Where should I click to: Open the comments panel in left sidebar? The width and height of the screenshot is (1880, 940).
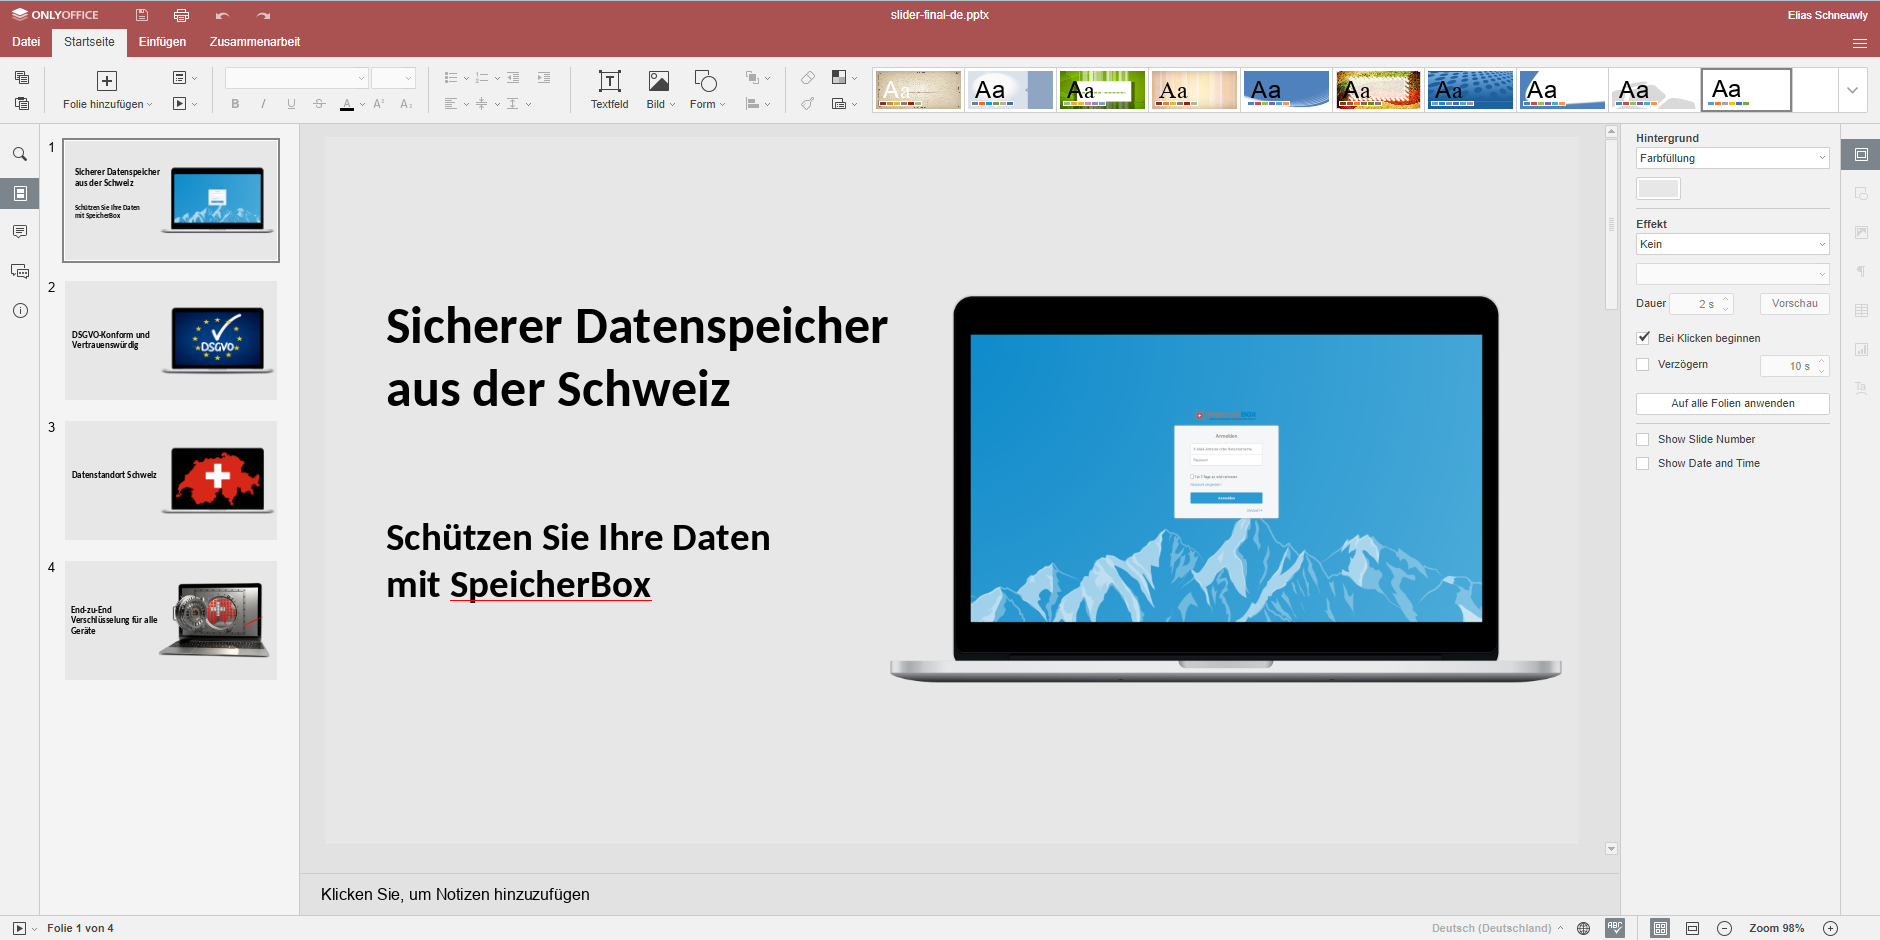19,232
